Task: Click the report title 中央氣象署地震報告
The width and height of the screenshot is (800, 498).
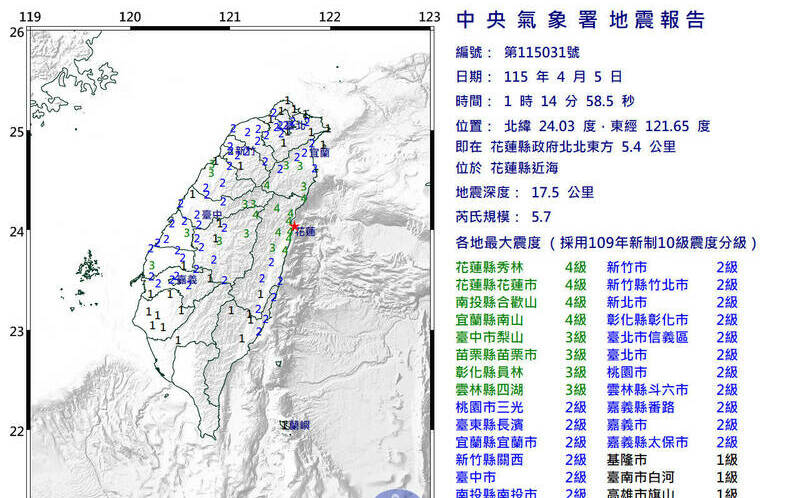Action: point(581,20)
